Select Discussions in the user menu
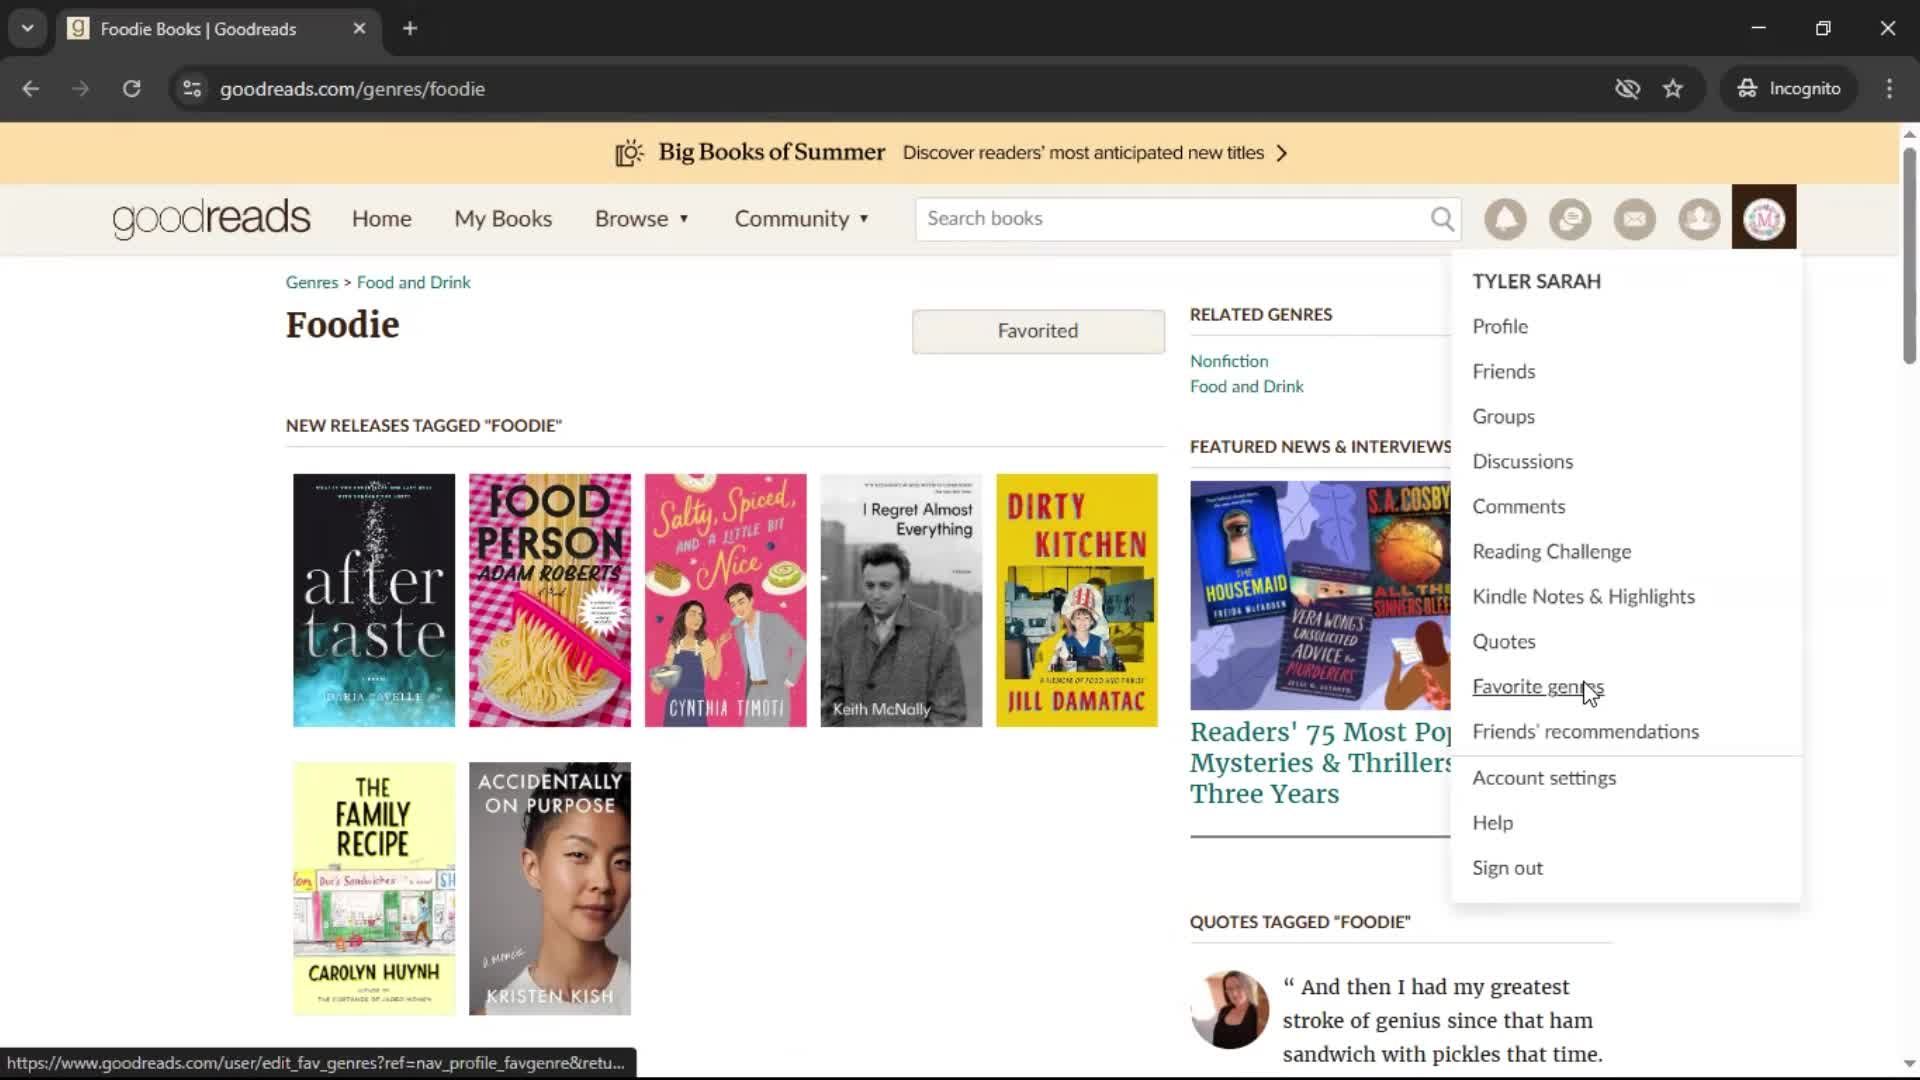Viewport: 1920px width, 1080px height. (1522, 462)
